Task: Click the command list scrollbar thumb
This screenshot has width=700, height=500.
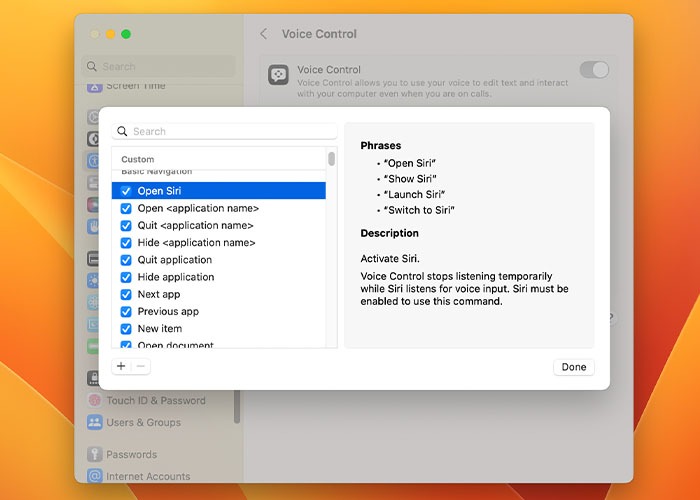Action: 331,159
